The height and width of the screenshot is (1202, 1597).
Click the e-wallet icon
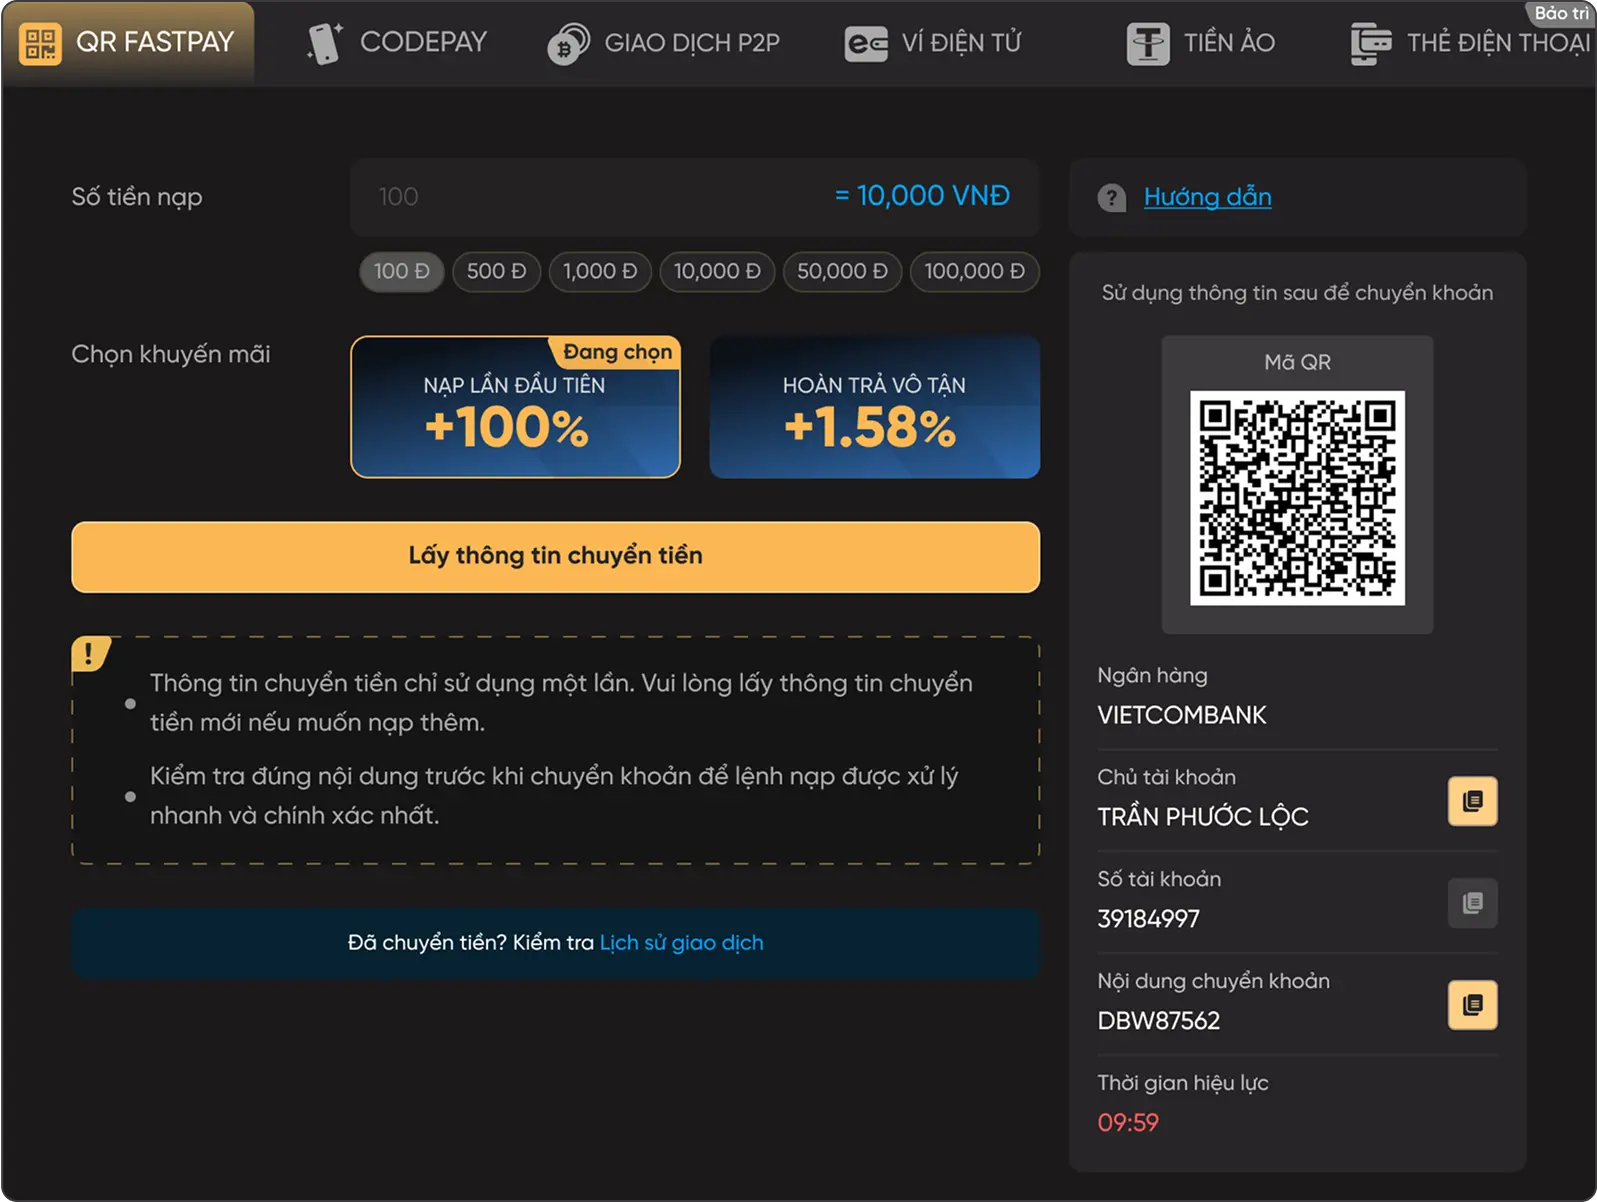pos(865,44)
